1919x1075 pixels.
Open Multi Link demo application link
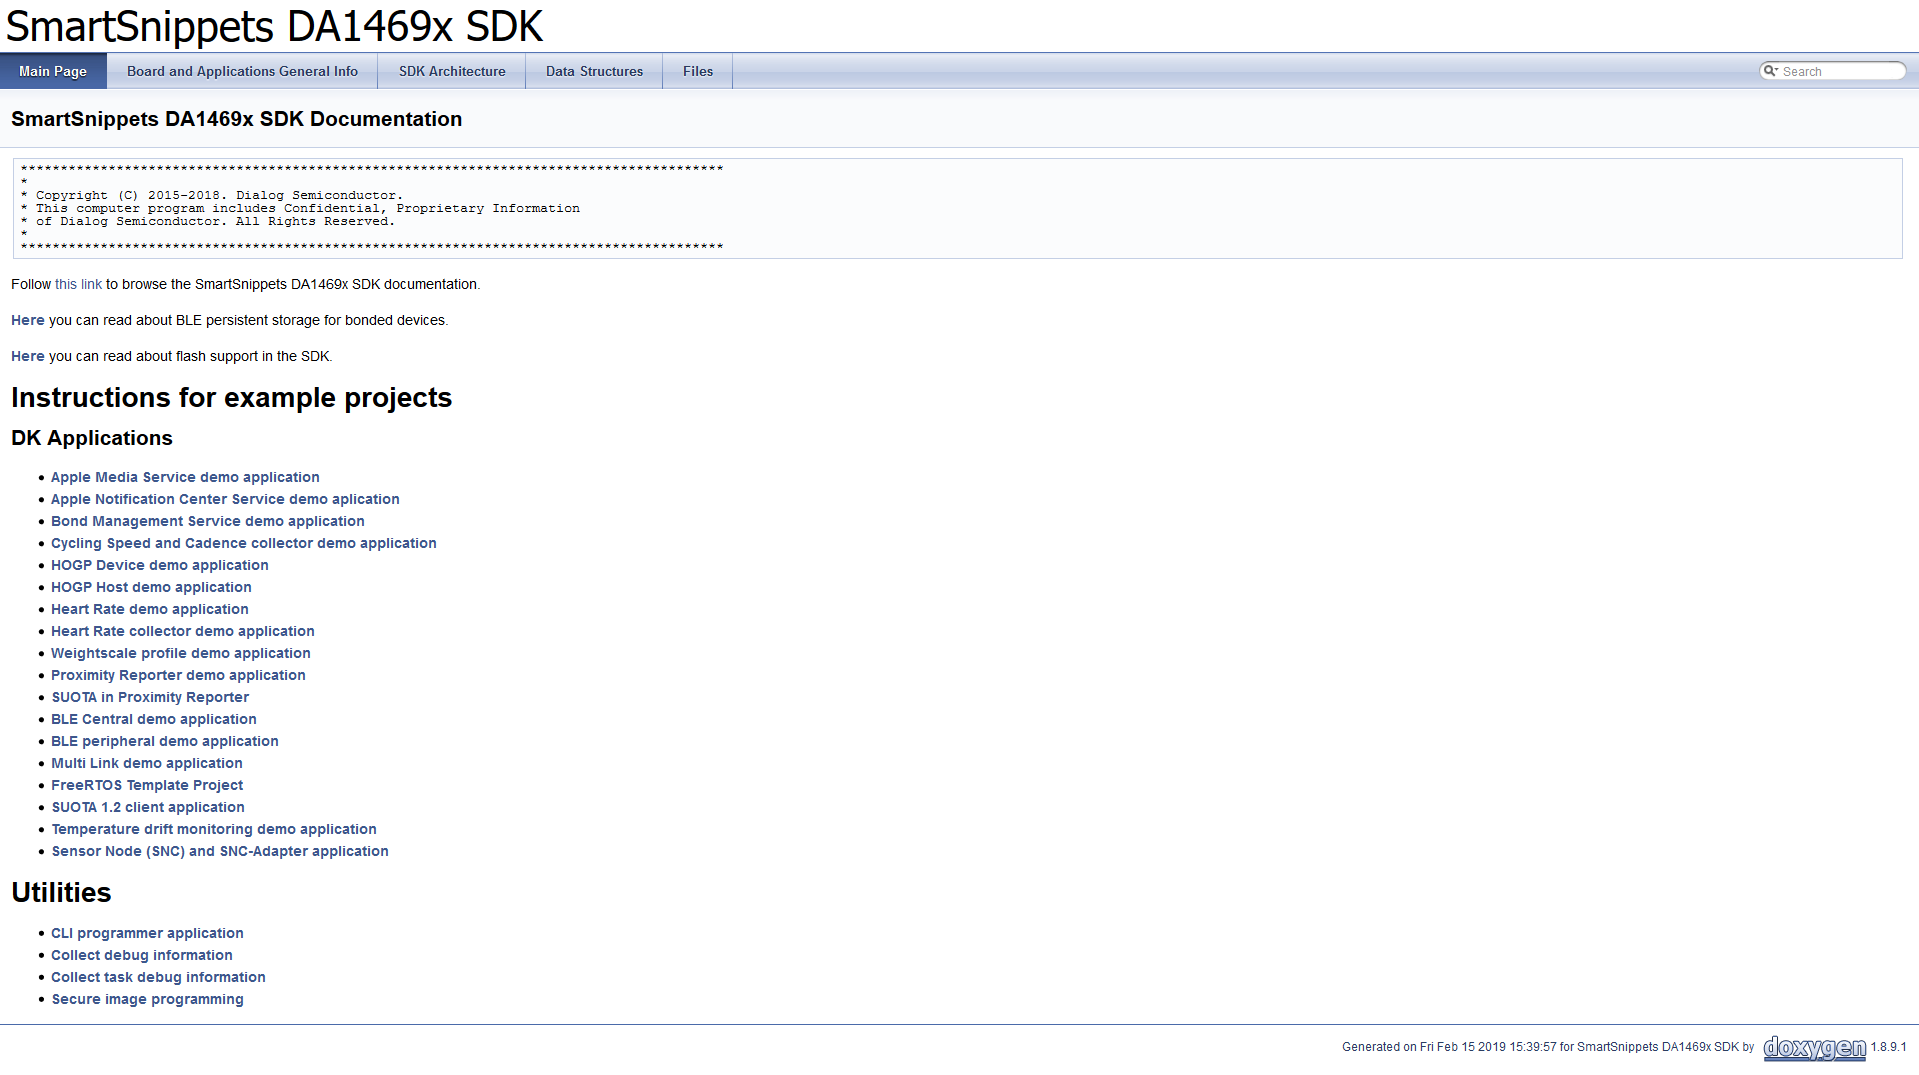click(x=147, y=763)
